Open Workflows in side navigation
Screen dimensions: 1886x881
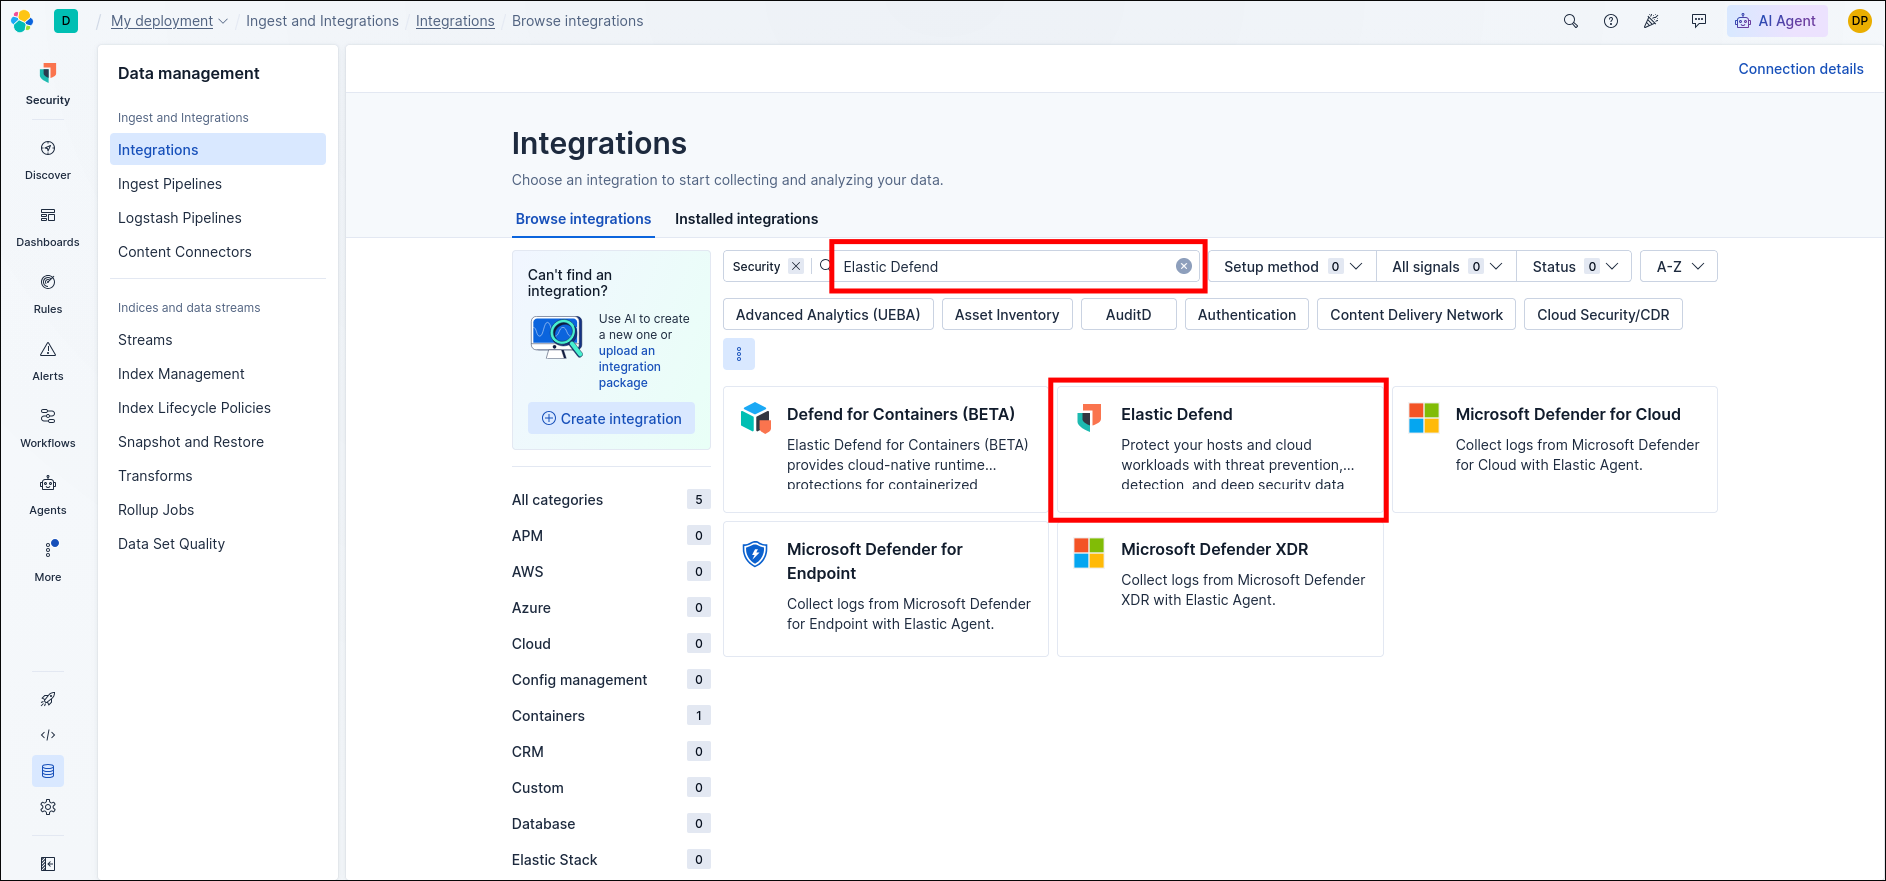[x=48, y=428]
